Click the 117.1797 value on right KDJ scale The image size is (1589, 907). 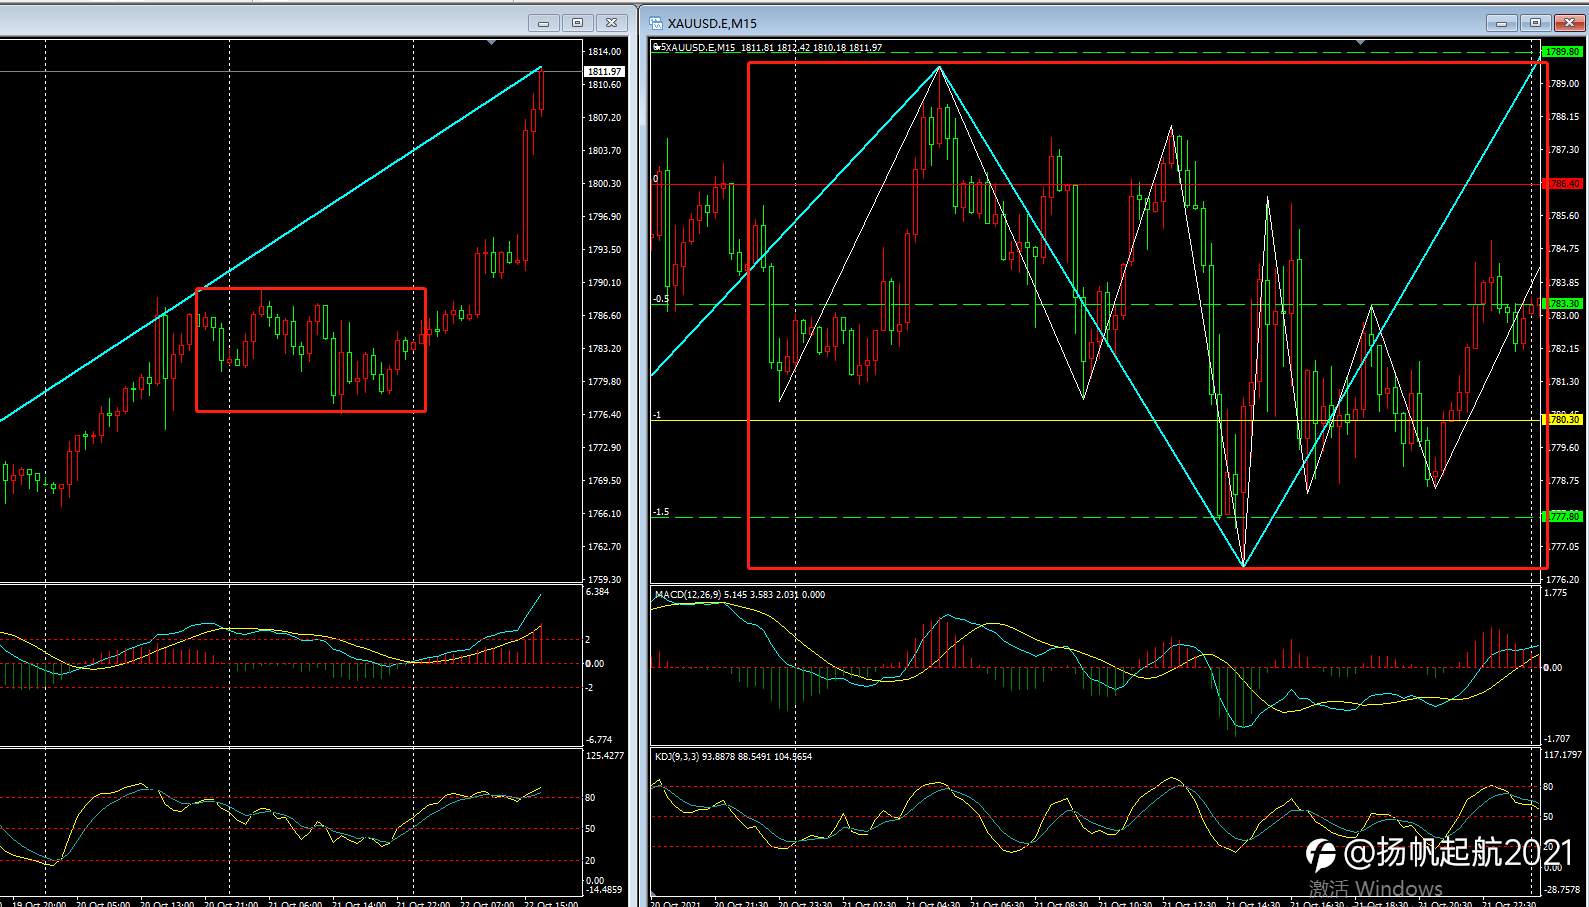pyautogui.click(x=1563, y=755)
